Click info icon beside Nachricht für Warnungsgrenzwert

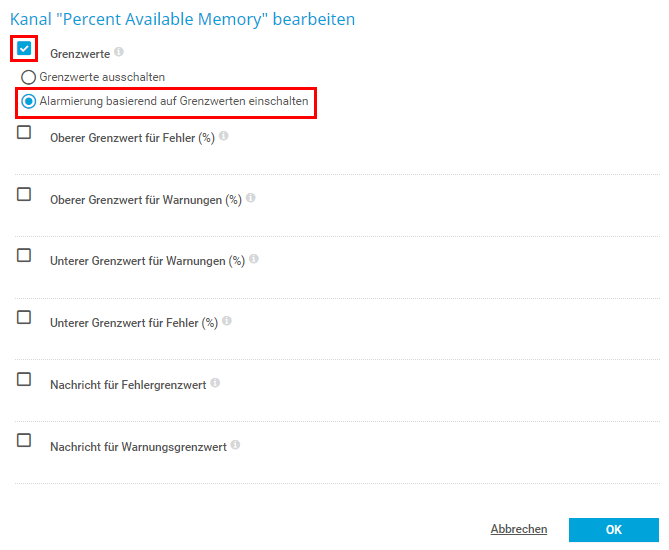[236, 444]
